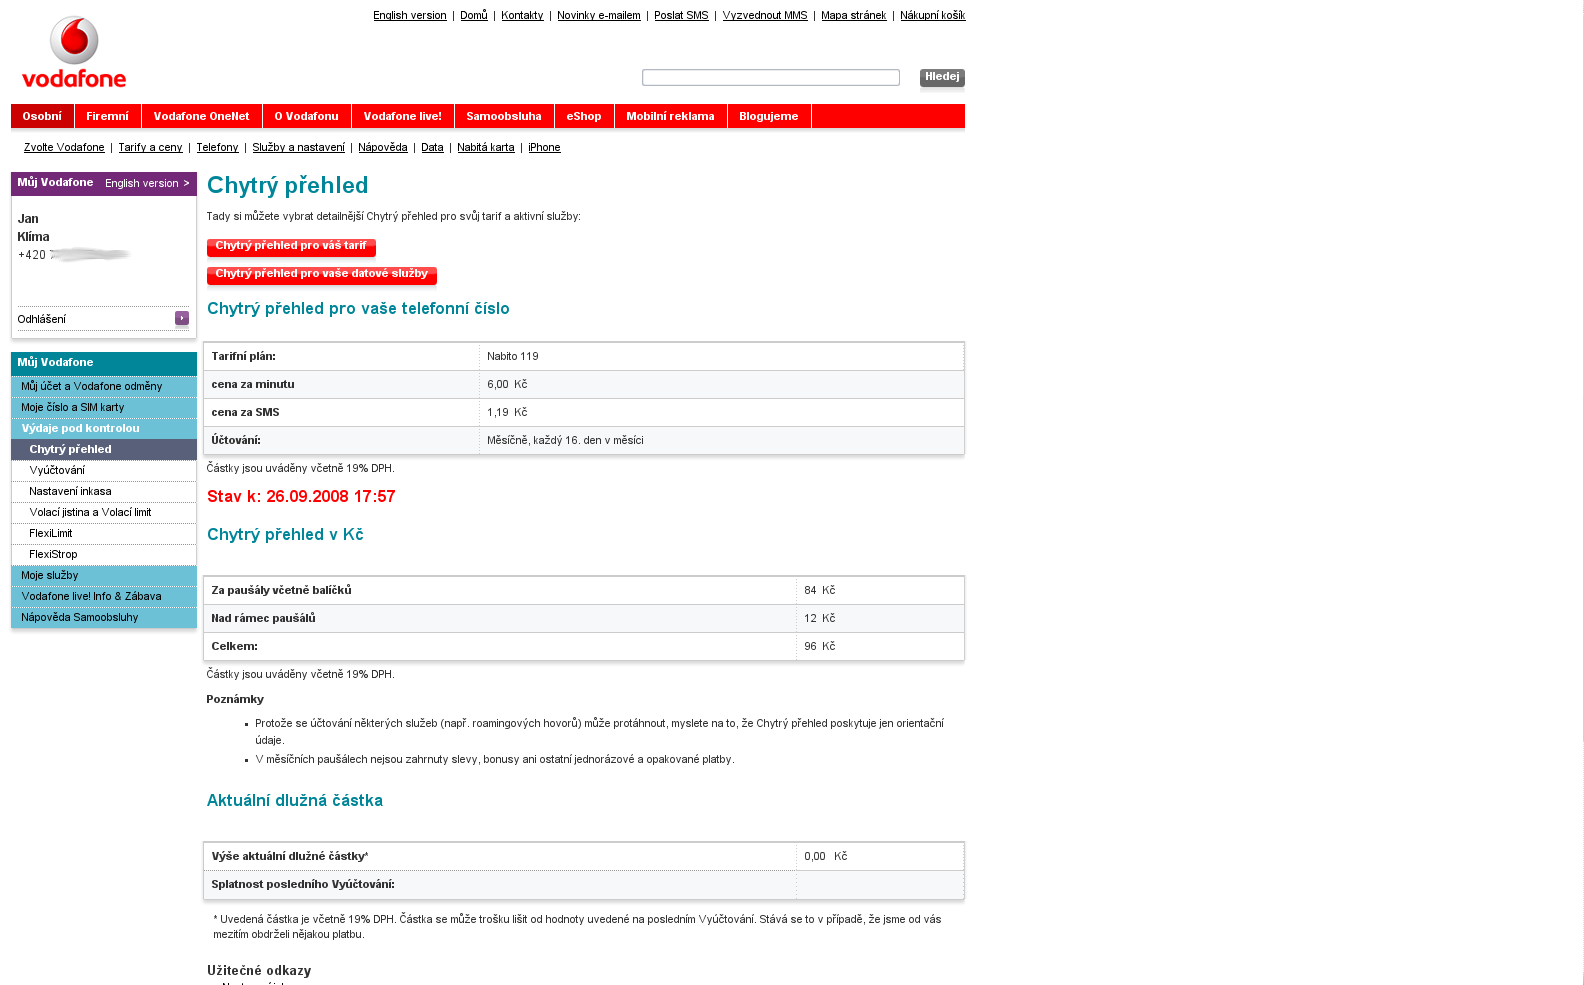
Task: Click the Stav k: 26.09.2008 17:57 text
Action: pyautogui.click(x=301, y=496)
